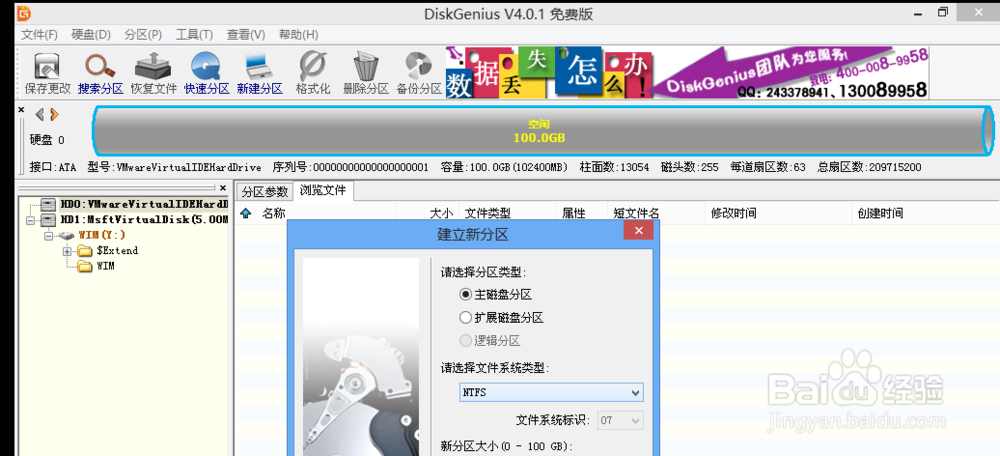The image size is (1000, 456).
Task: Open the Partition (分区) menu
Action: [x=143, y=34]
